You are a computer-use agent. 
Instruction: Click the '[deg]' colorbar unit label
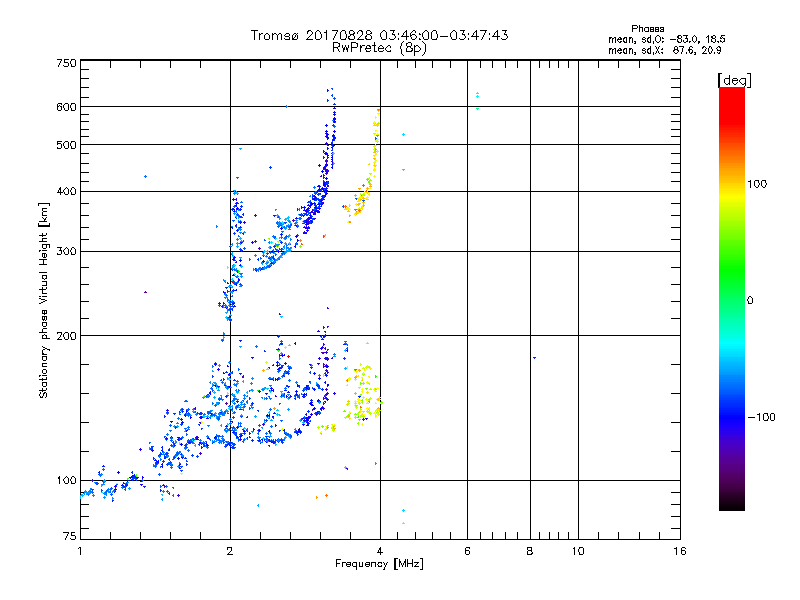pos(734,80)
